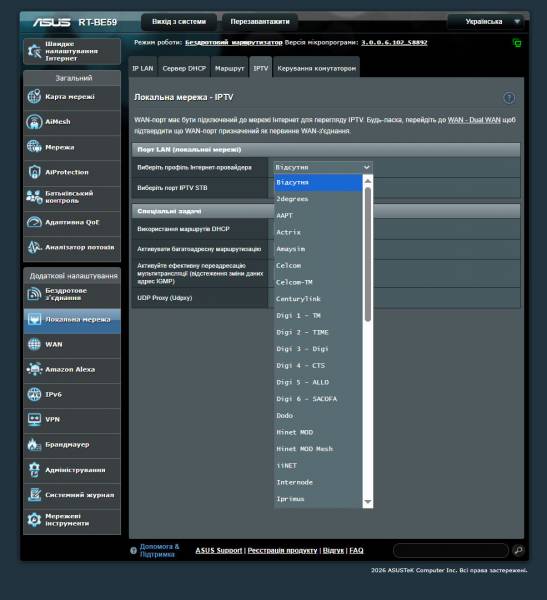The width and height of the screenshot is (547, 600).
Task: Open firmware version 3.0.0.6.102 link
Action: tap(394, 42)
